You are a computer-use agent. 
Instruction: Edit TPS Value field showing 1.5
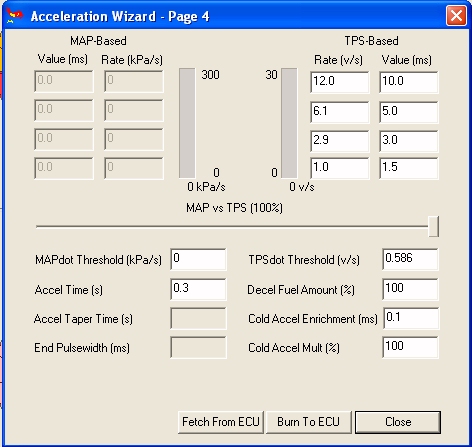pyautogui.click(x=409, y=168)
